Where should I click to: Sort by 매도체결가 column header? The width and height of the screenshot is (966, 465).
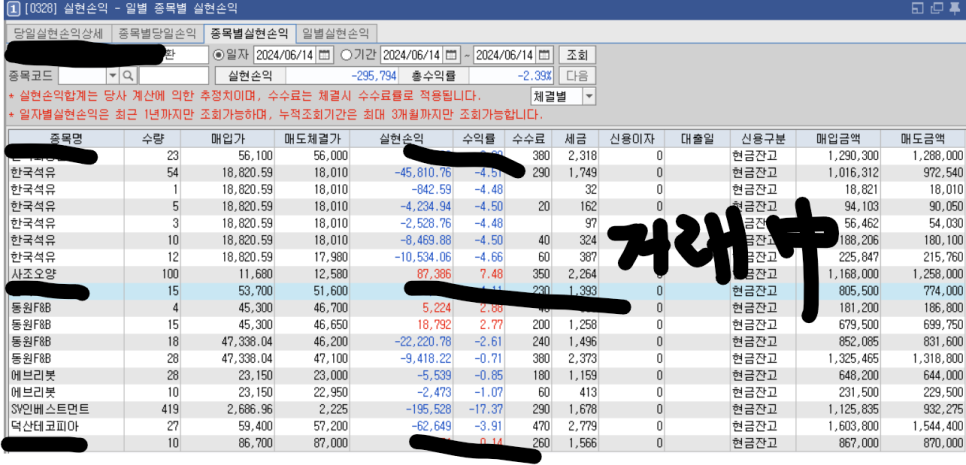pos(313,138)
